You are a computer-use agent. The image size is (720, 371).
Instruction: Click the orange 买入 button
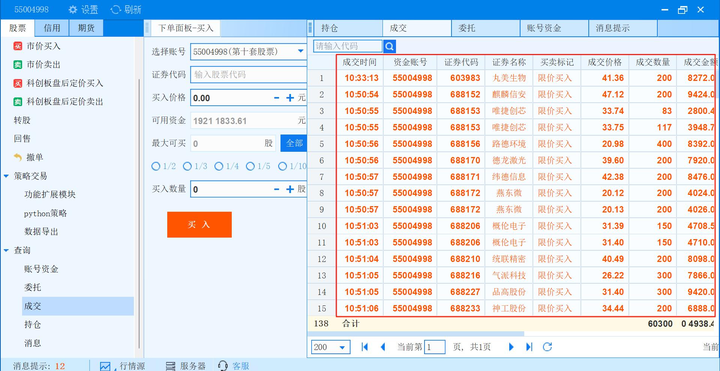(x=199, y=225)
